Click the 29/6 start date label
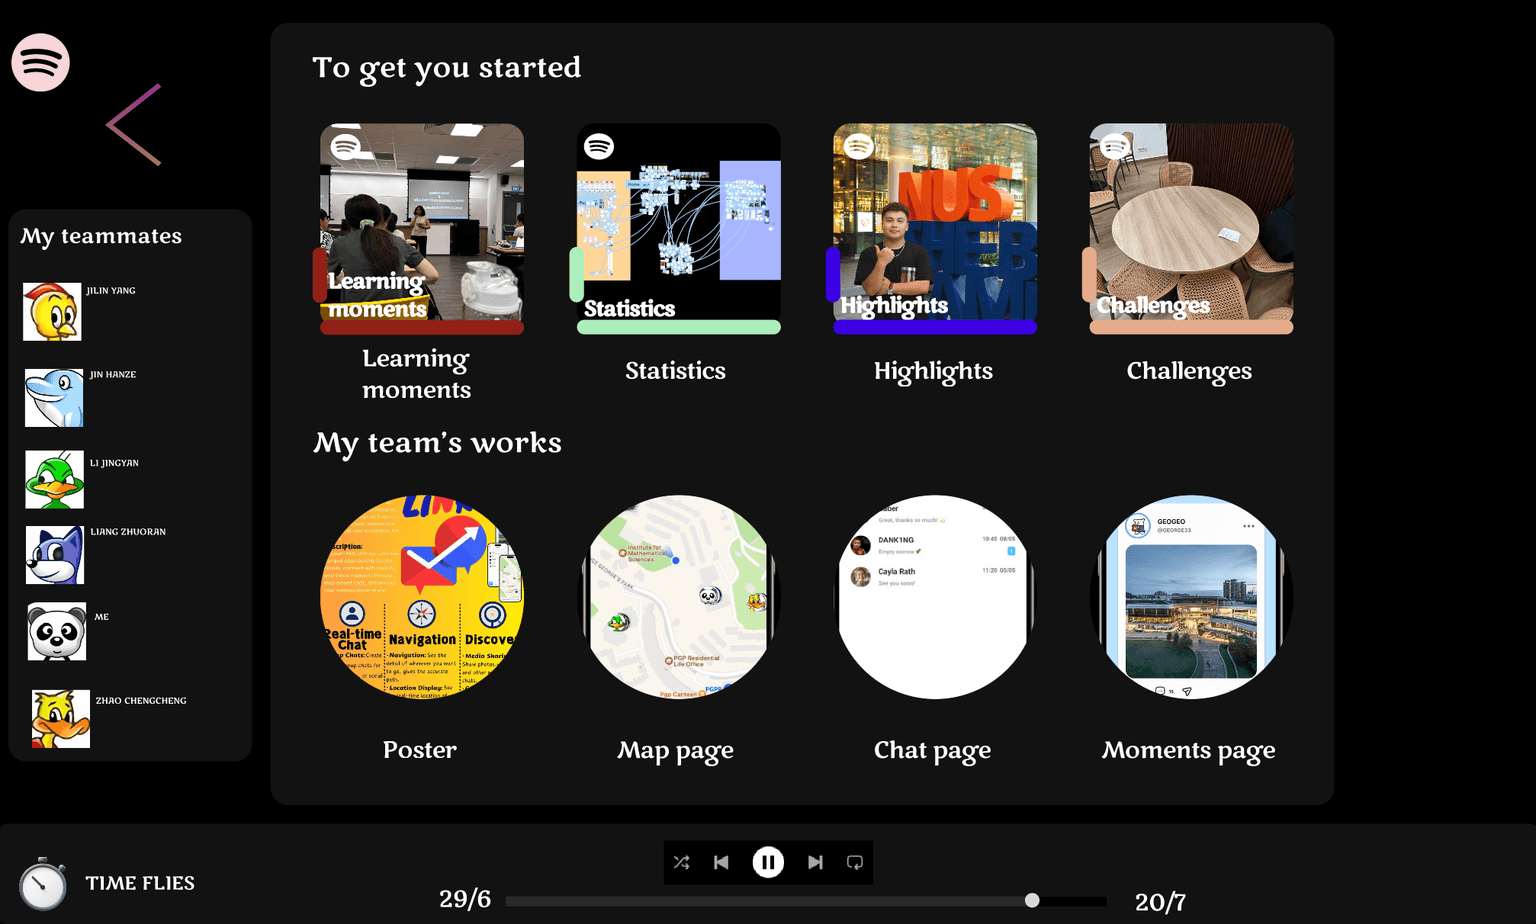This screenshot has height=924, width=1536. click(x=465, y=899)
